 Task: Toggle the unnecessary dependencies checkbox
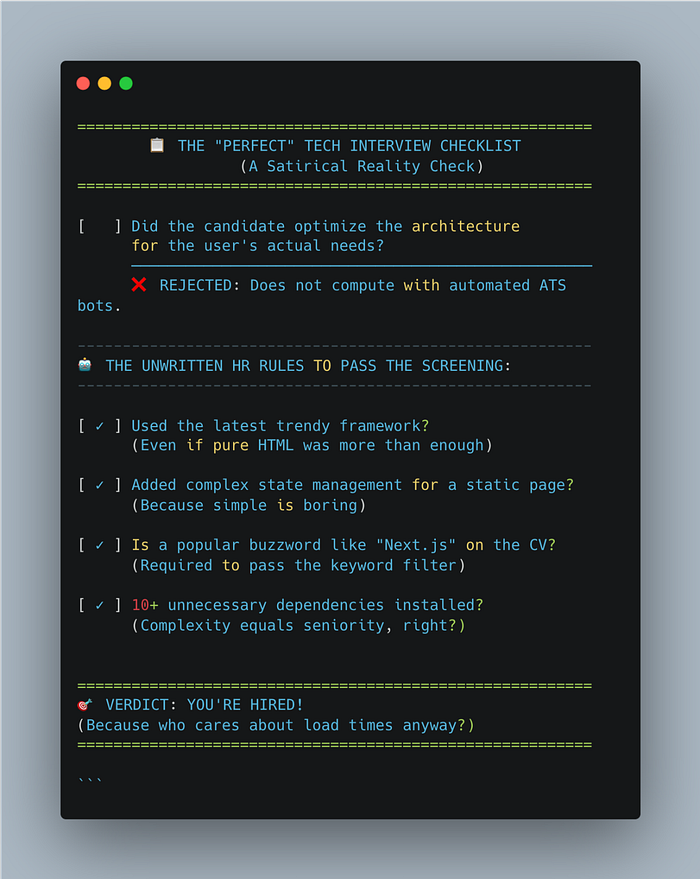click(100, 605)
